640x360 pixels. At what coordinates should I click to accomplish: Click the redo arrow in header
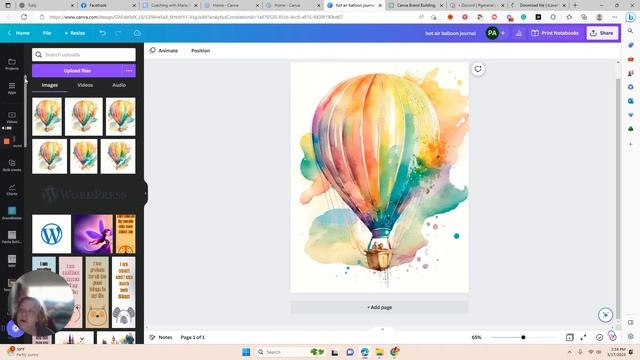tap(118, 33)
